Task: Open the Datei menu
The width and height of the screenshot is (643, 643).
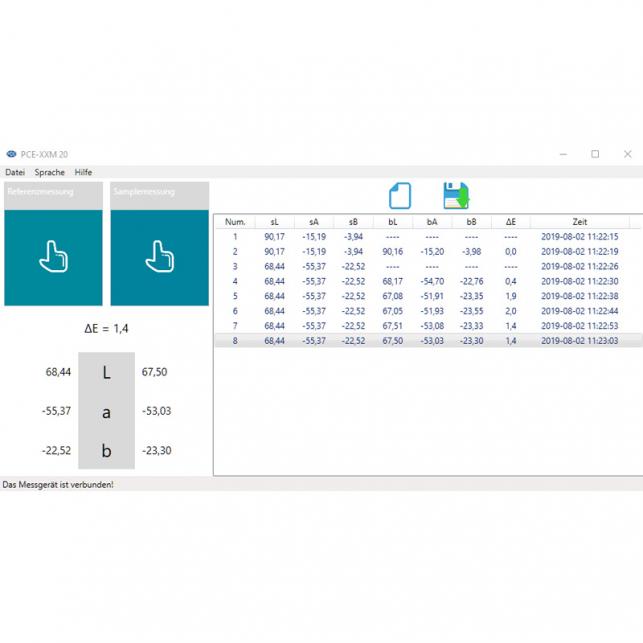Action: coord(15,172)
